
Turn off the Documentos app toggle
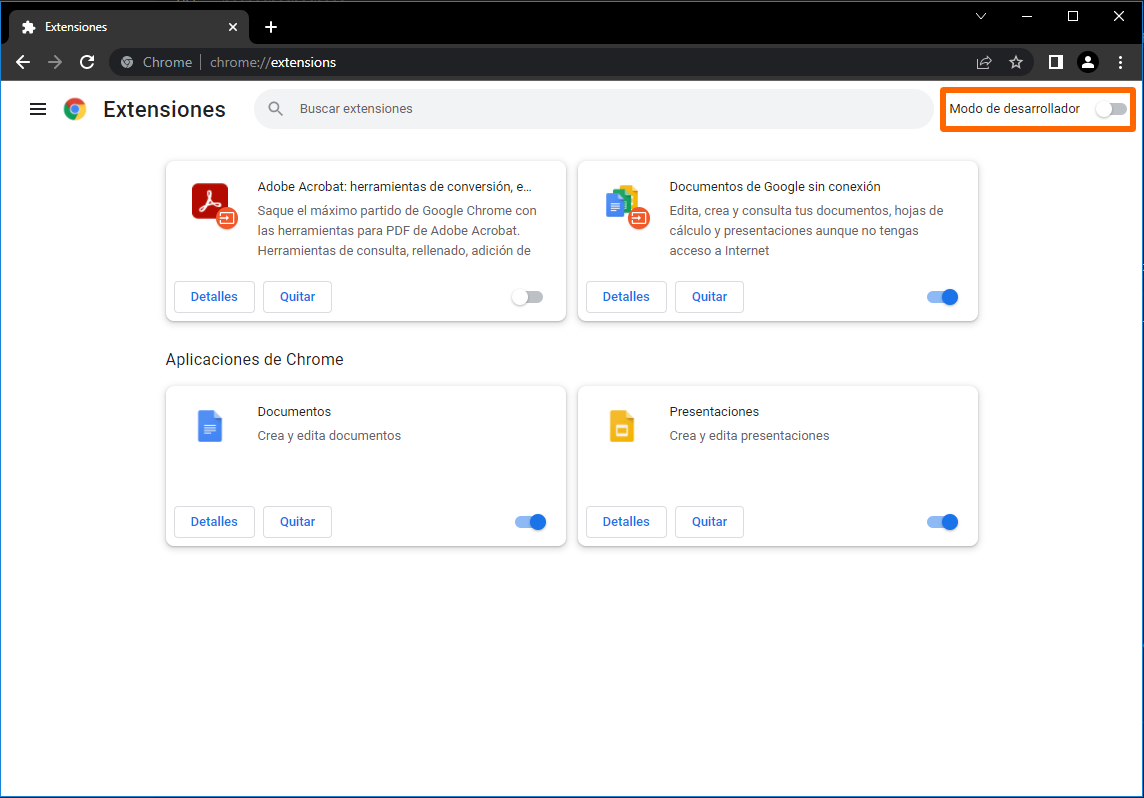(530, 522)
